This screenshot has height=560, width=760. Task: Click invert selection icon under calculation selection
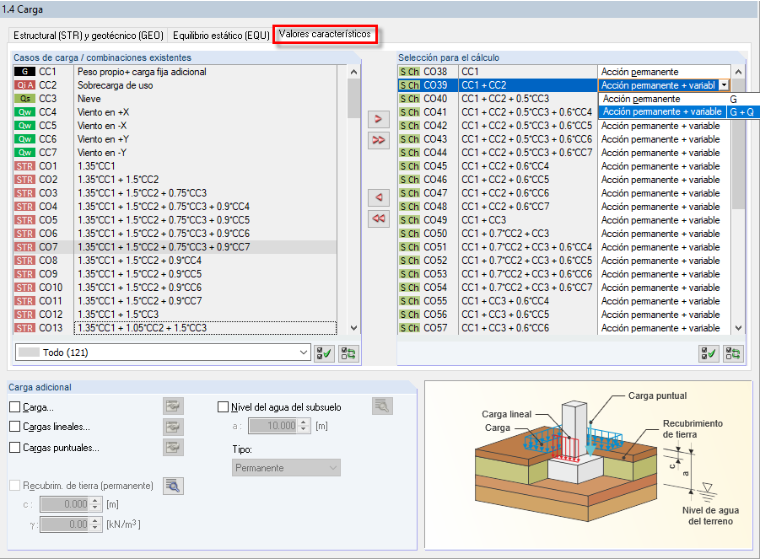[733, 353]
